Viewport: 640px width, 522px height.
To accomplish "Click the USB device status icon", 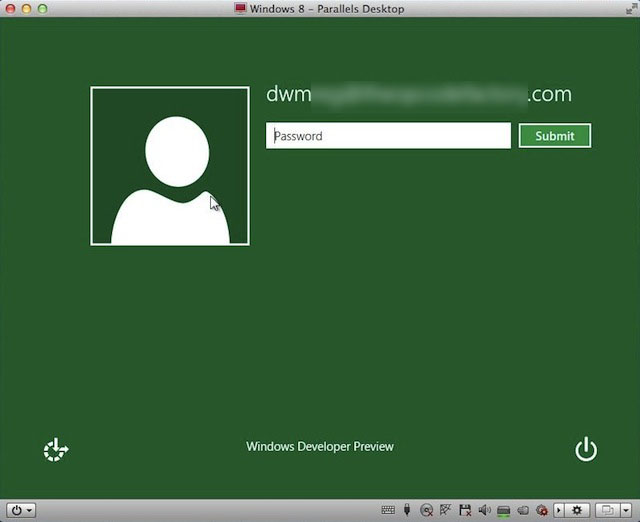I will (407, 510).
